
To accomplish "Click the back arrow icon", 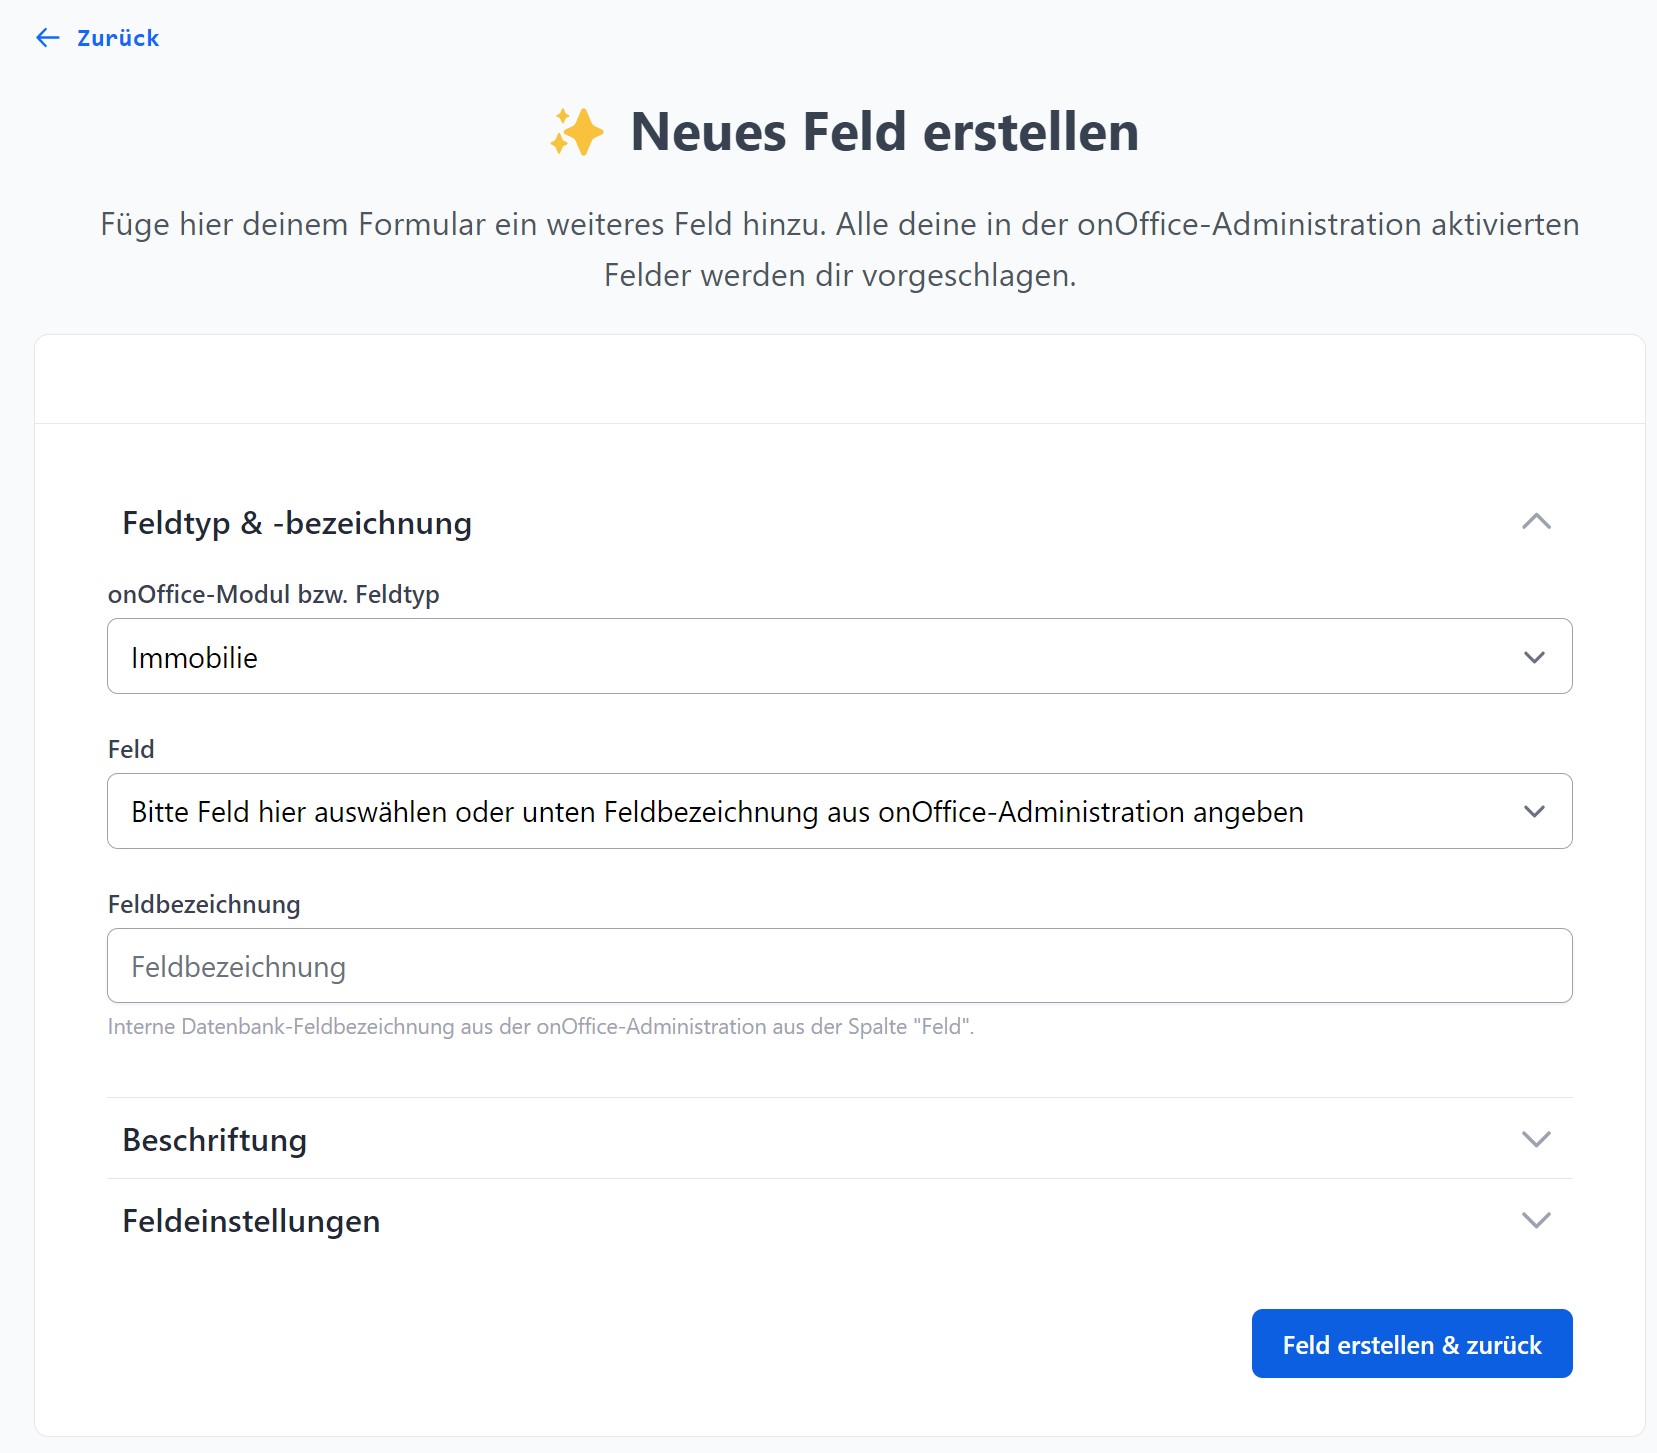I will tap(47, 38).
